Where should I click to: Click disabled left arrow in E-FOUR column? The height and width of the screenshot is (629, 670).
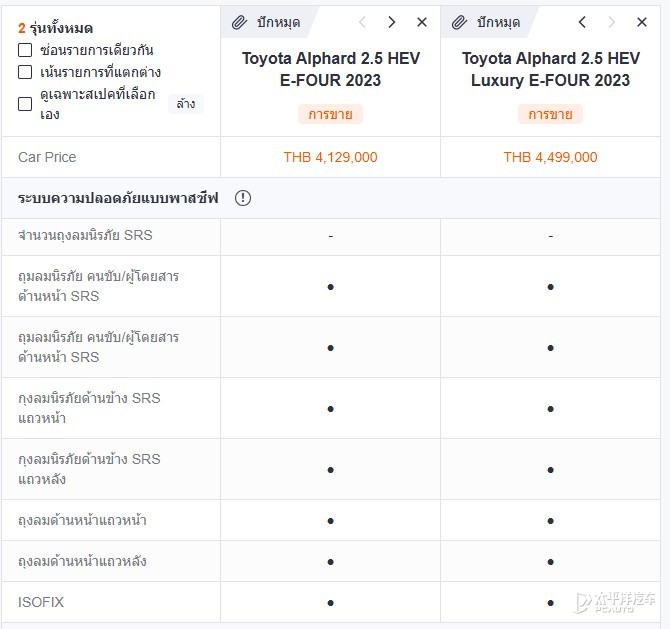pyautogui.click(x=362, y=22)
